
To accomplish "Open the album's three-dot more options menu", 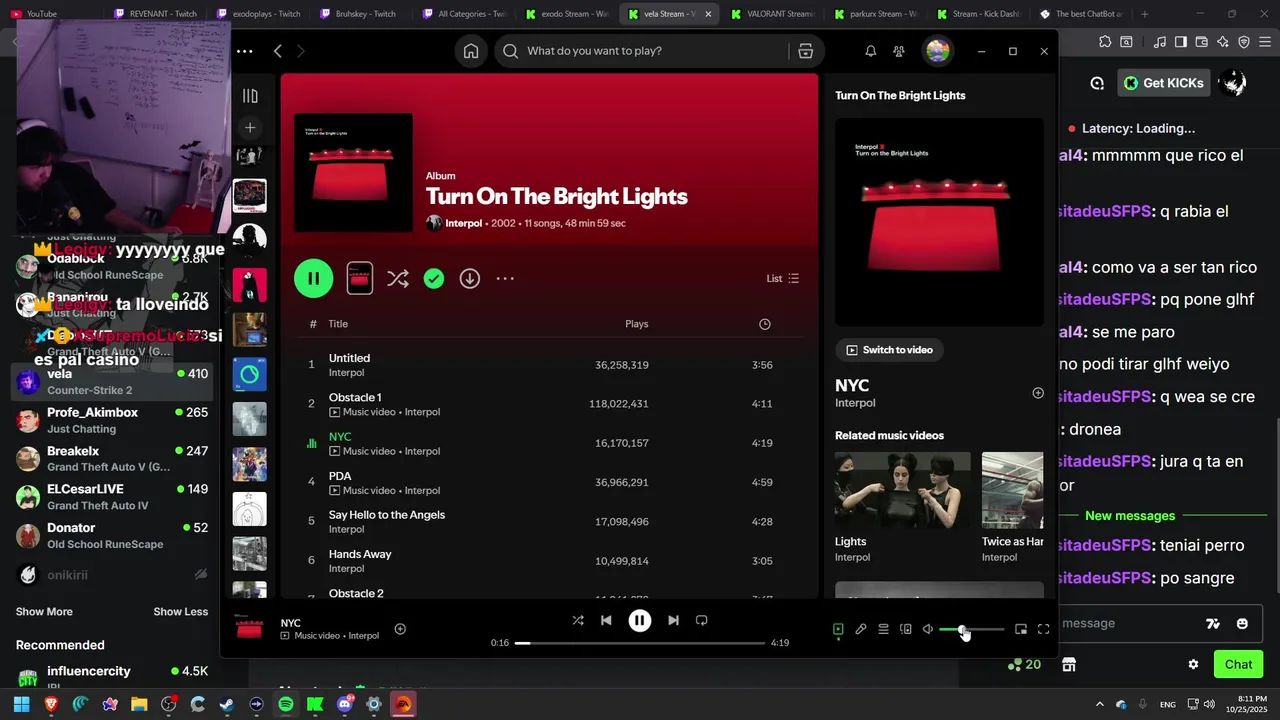I will tap(505, 279).
